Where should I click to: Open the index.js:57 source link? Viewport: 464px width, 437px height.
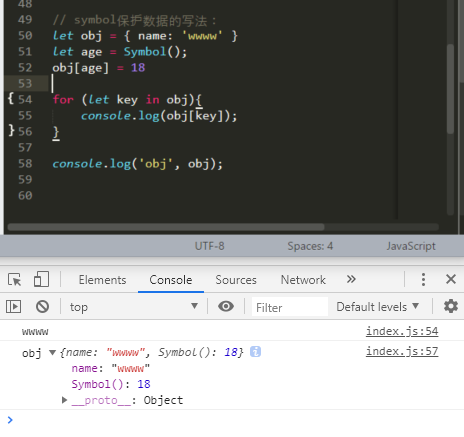(x=402, y=351)
